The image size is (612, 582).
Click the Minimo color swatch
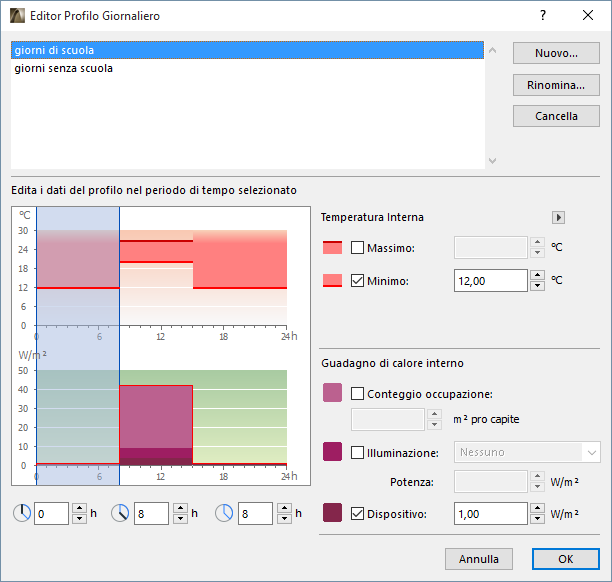coord(333,281)
